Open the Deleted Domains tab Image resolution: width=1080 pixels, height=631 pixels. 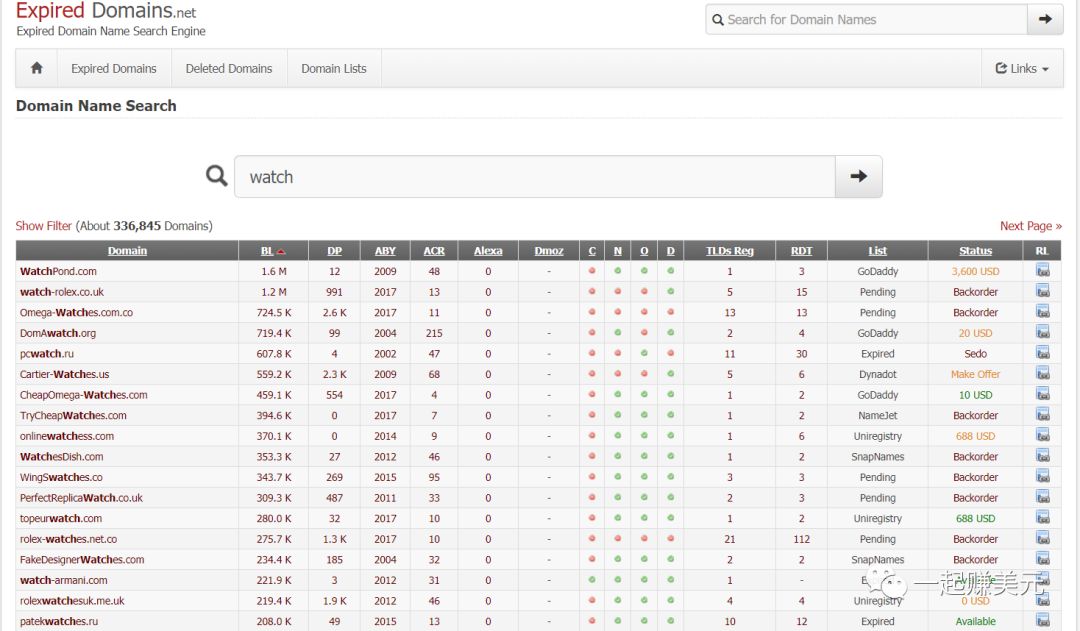229,68
